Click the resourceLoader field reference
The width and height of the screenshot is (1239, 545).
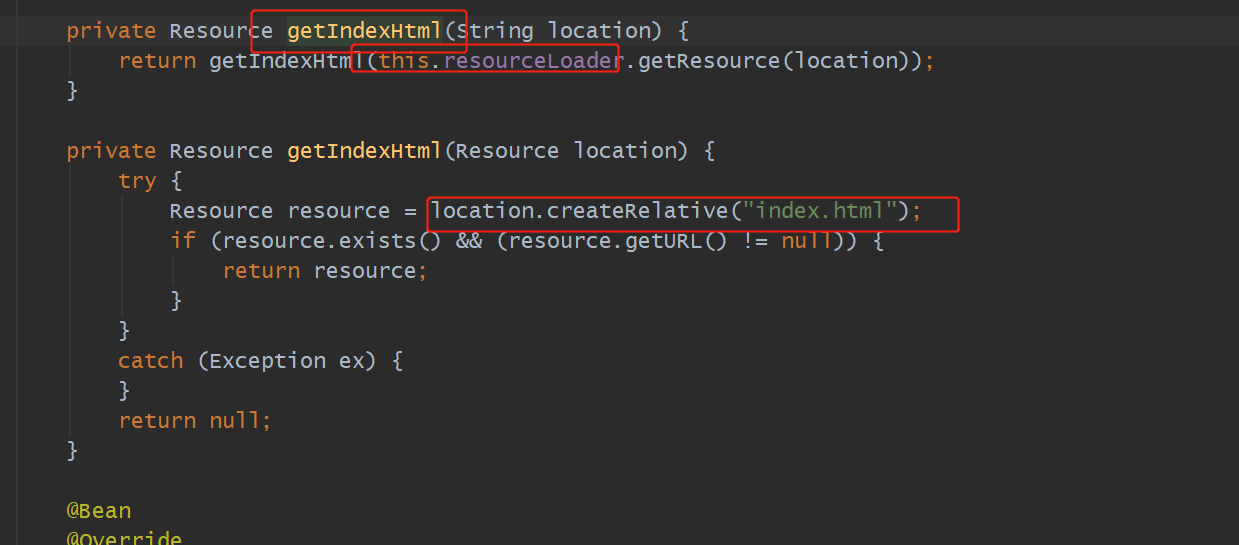pos(534,61)
